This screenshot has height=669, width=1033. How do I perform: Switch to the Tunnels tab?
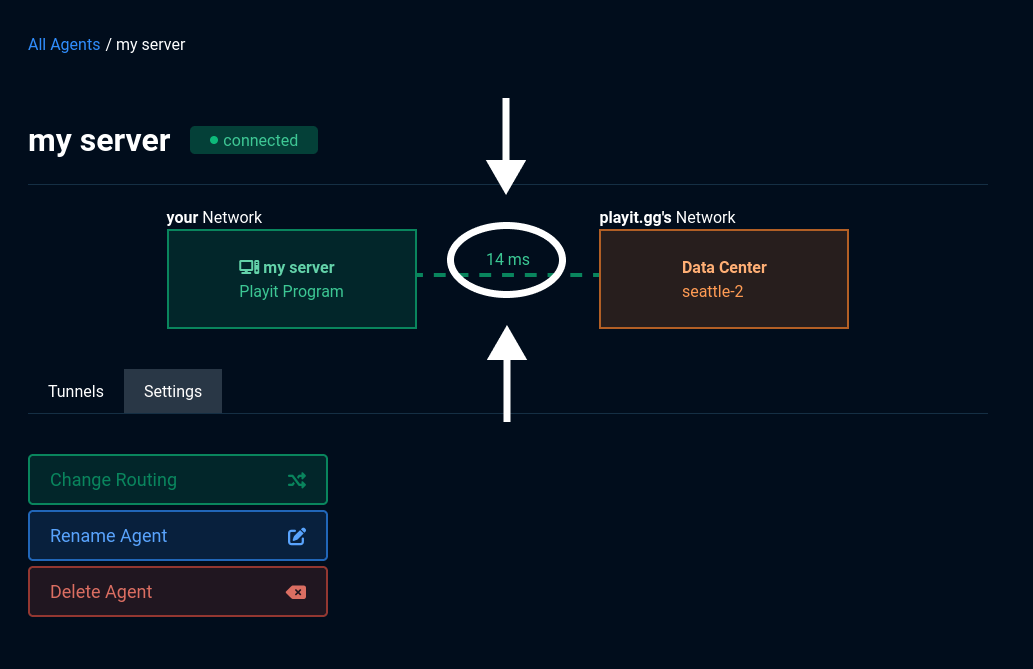(x=75, y=391)
